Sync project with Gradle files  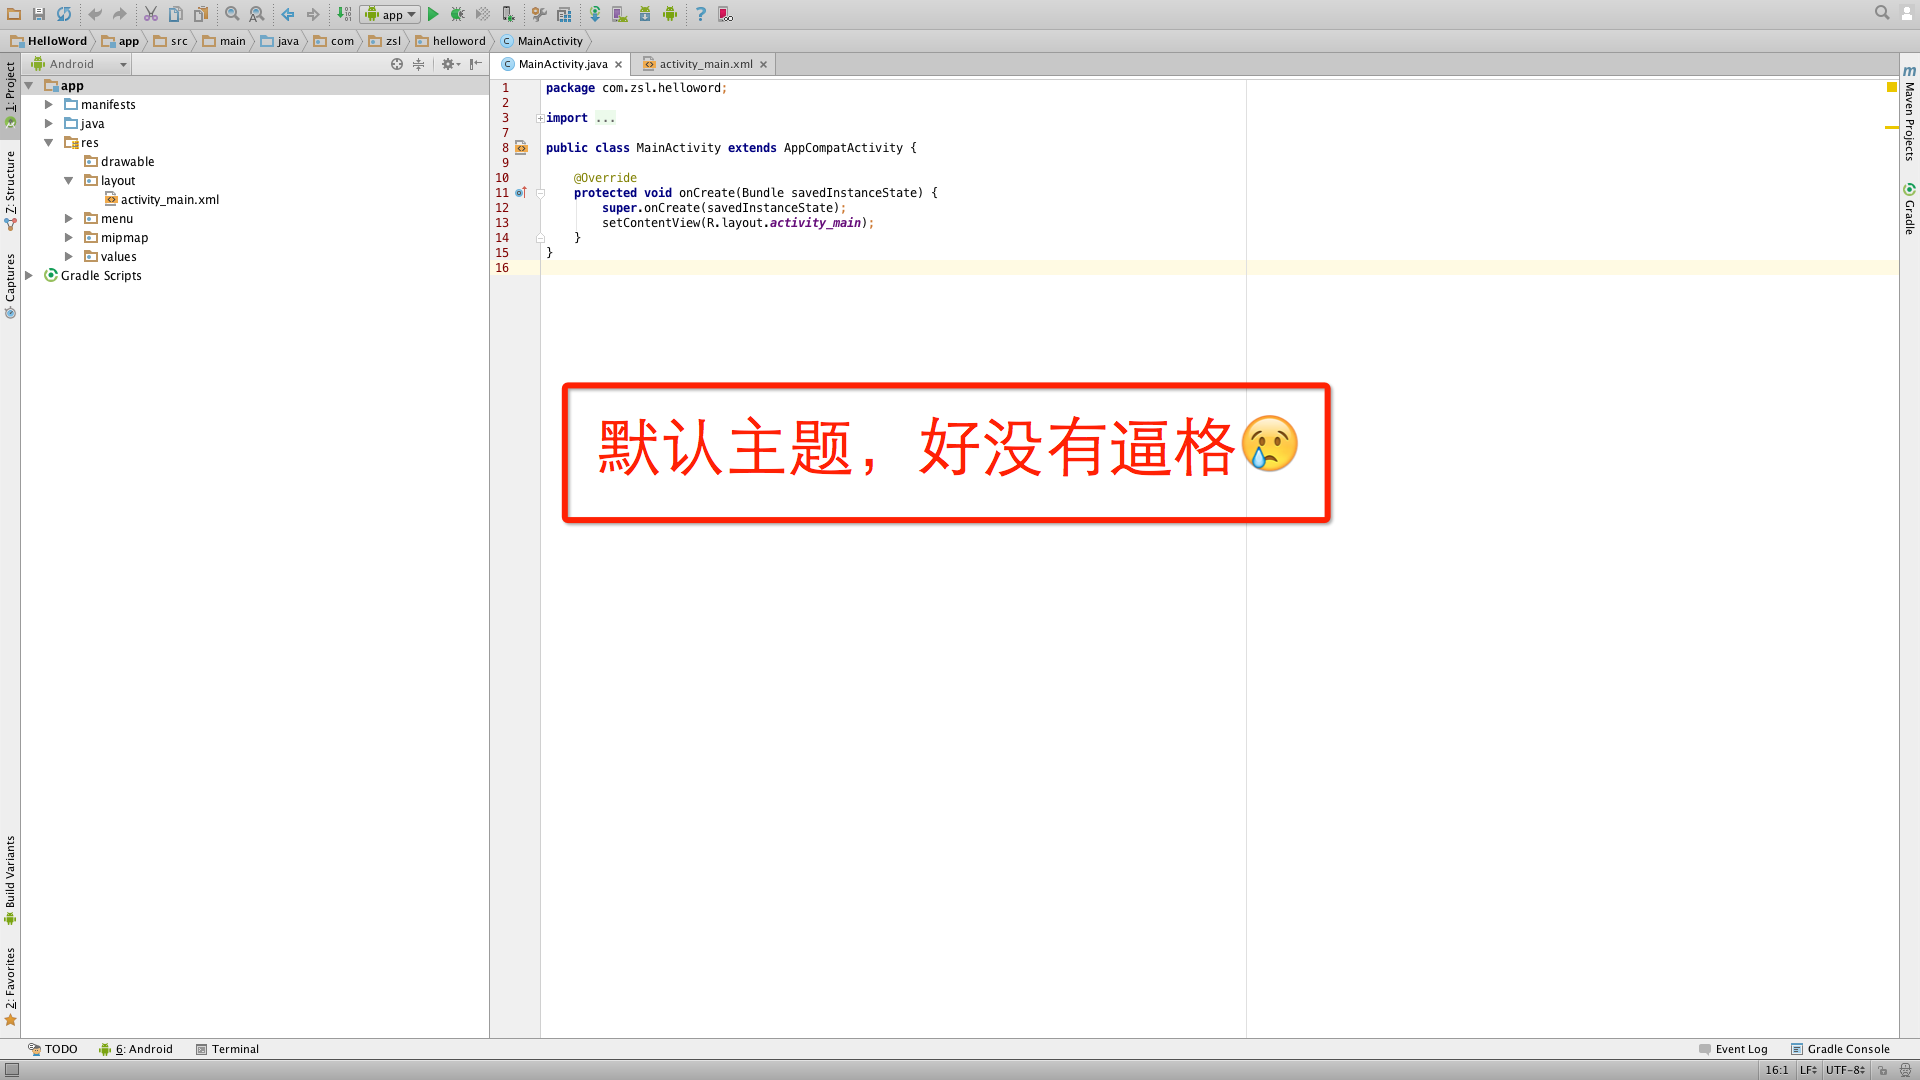[595, 14]
